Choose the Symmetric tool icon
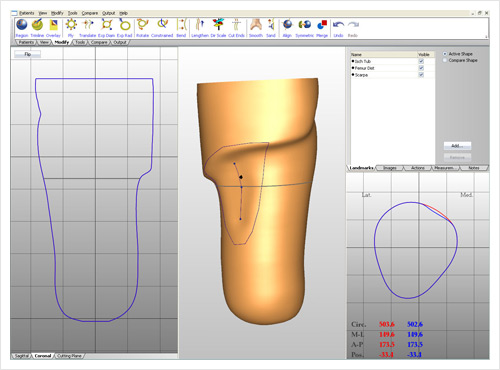The image size is (500, 370). click(x=304, y=25)
